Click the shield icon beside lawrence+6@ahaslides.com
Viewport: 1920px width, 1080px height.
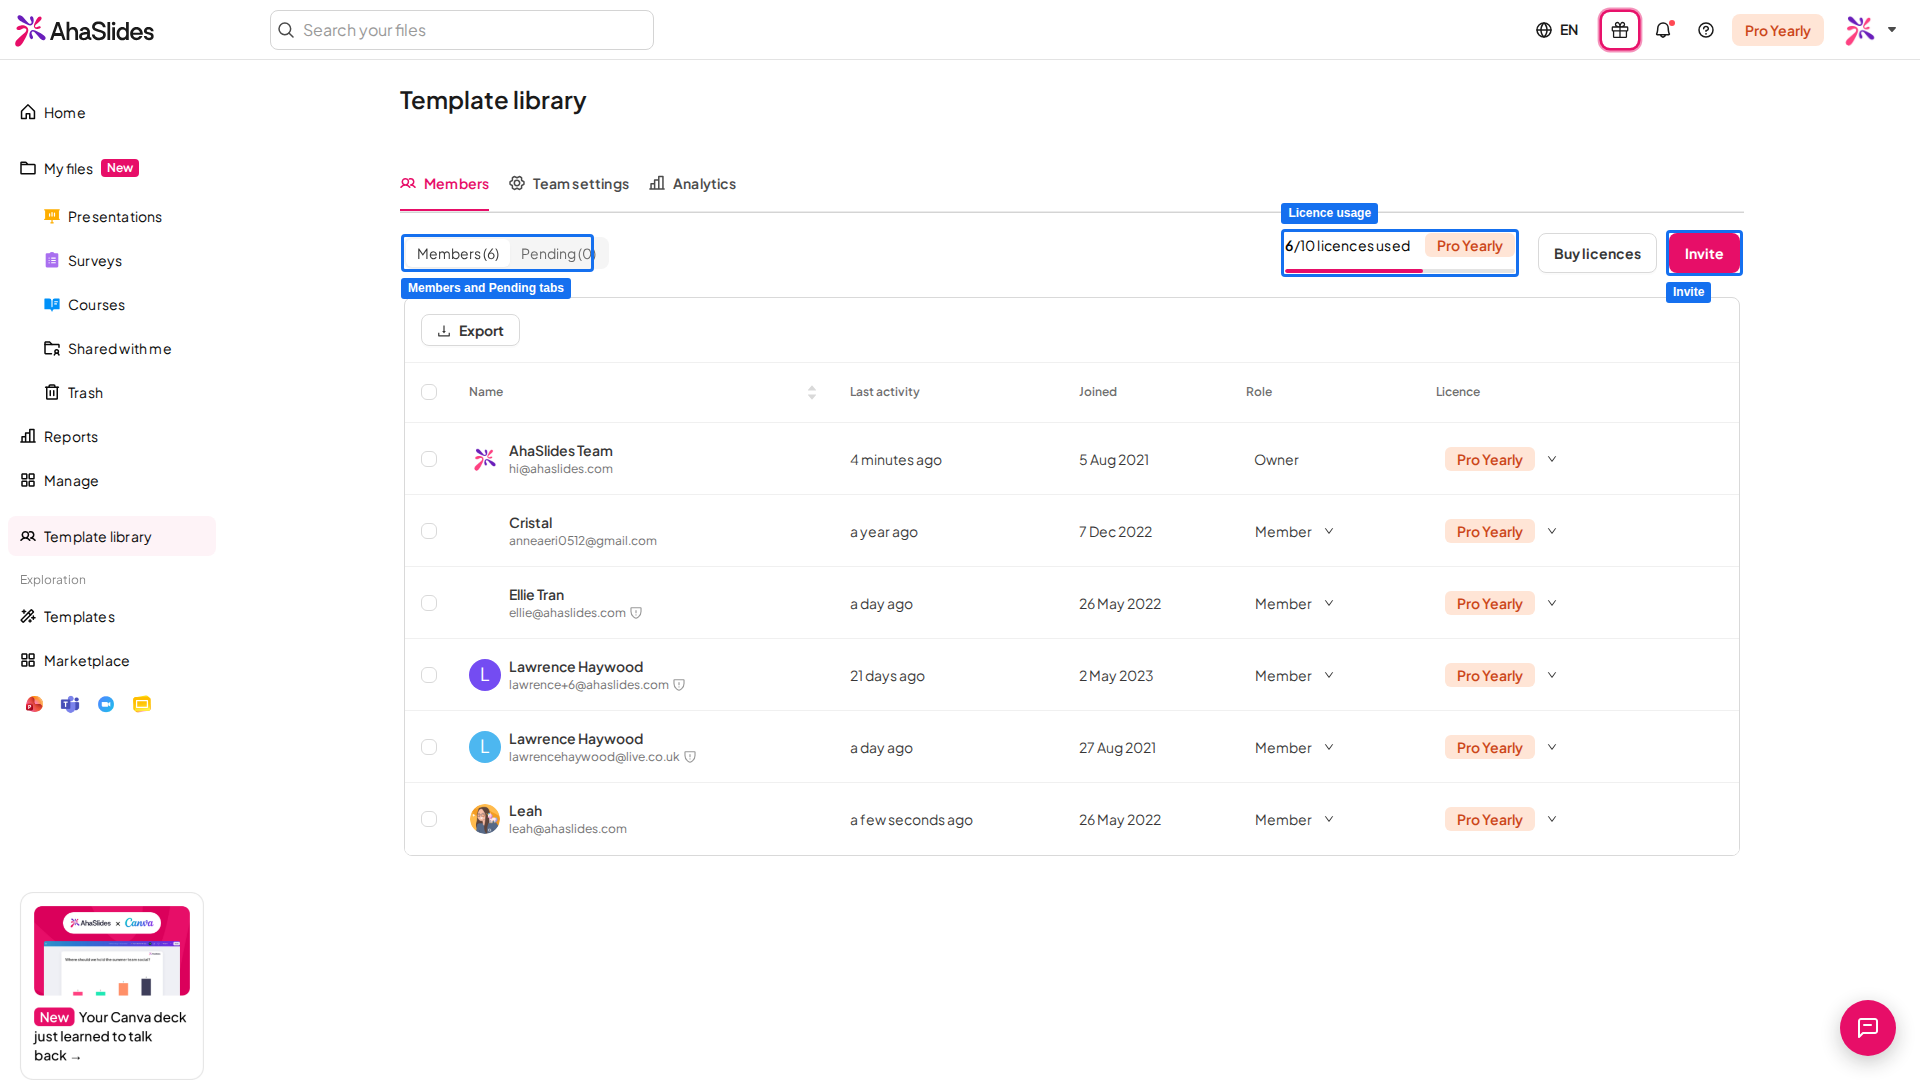[x=679, y=685]
